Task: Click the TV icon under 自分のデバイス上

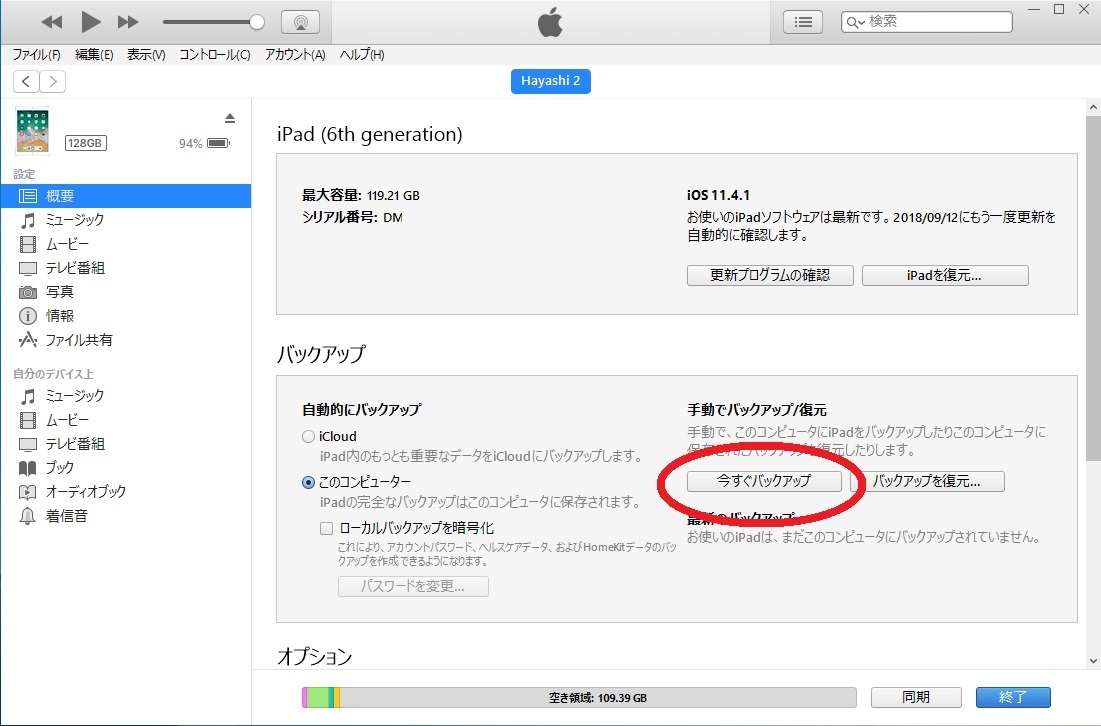Action: [x=27, y=444]
